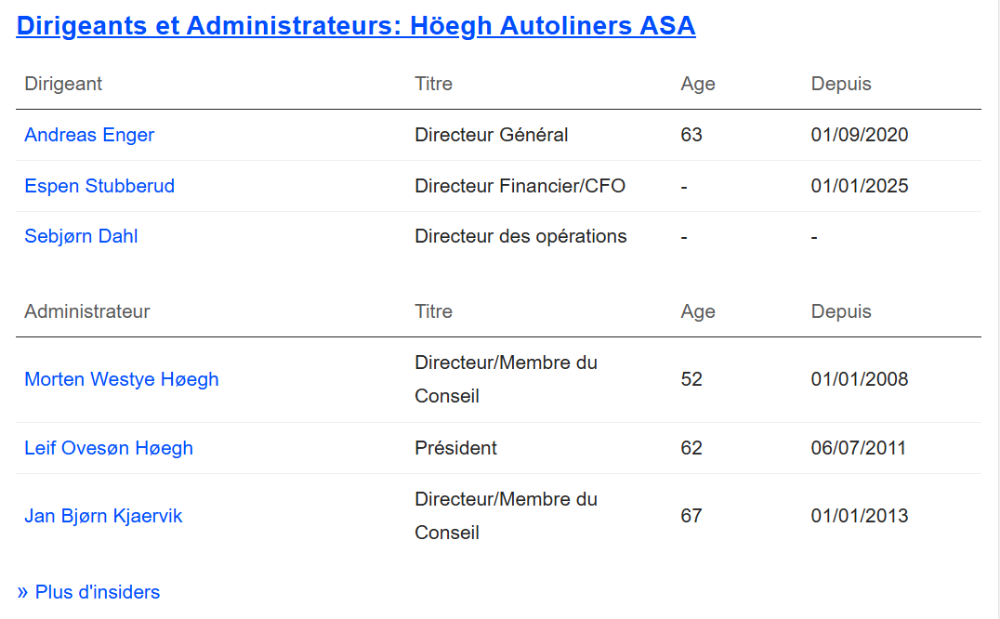Open the Dirigeants et Administrateurs heading link
The width and height of the screenshot is (1000, 619).
click(355, 26)
